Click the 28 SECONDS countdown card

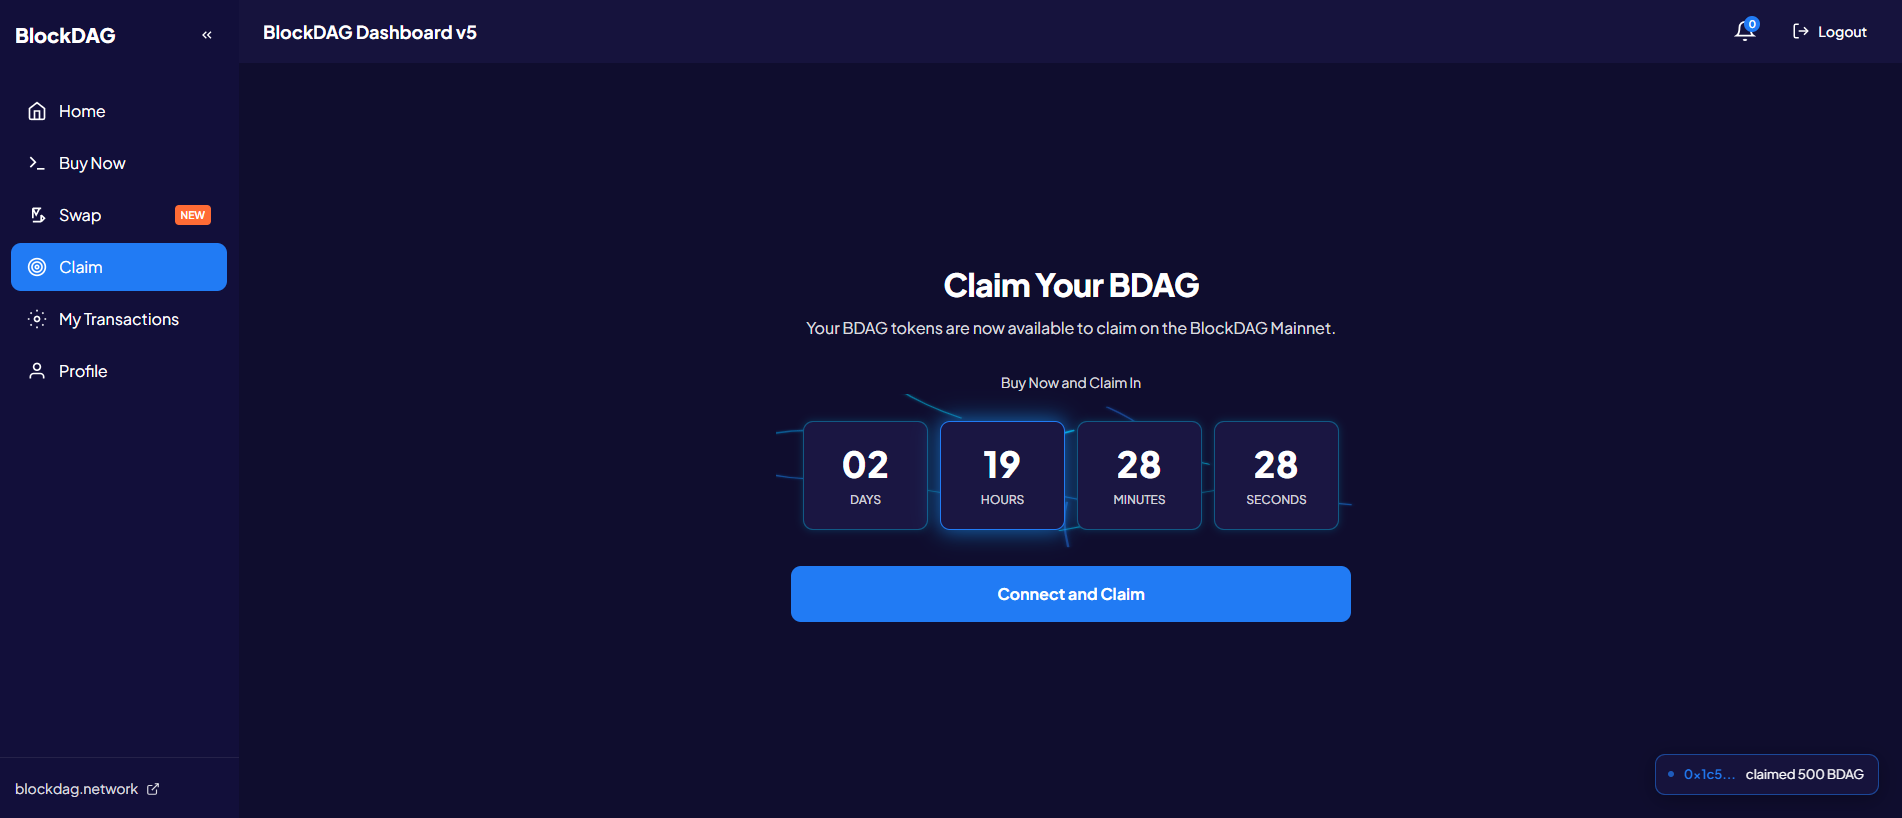(x=1276, y=475)
